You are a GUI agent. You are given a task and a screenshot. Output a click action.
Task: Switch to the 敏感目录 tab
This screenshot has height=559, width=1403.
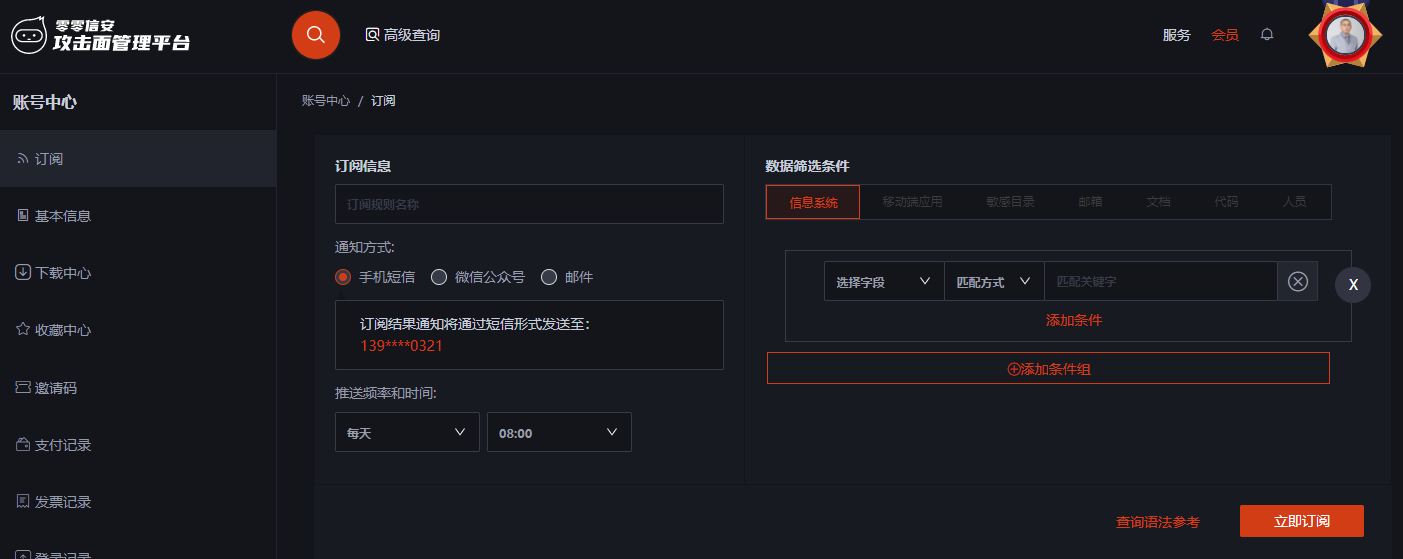coord(1010,202)
